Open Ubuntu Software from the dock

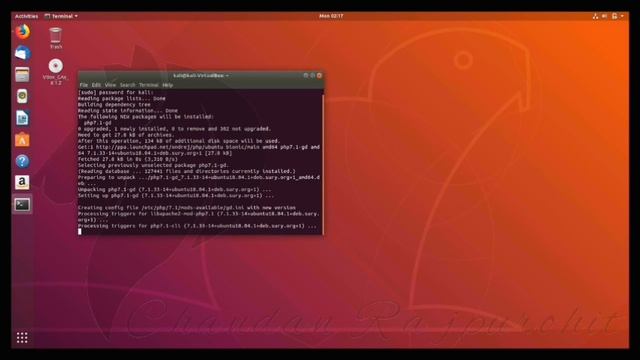(x=22, y=140)
